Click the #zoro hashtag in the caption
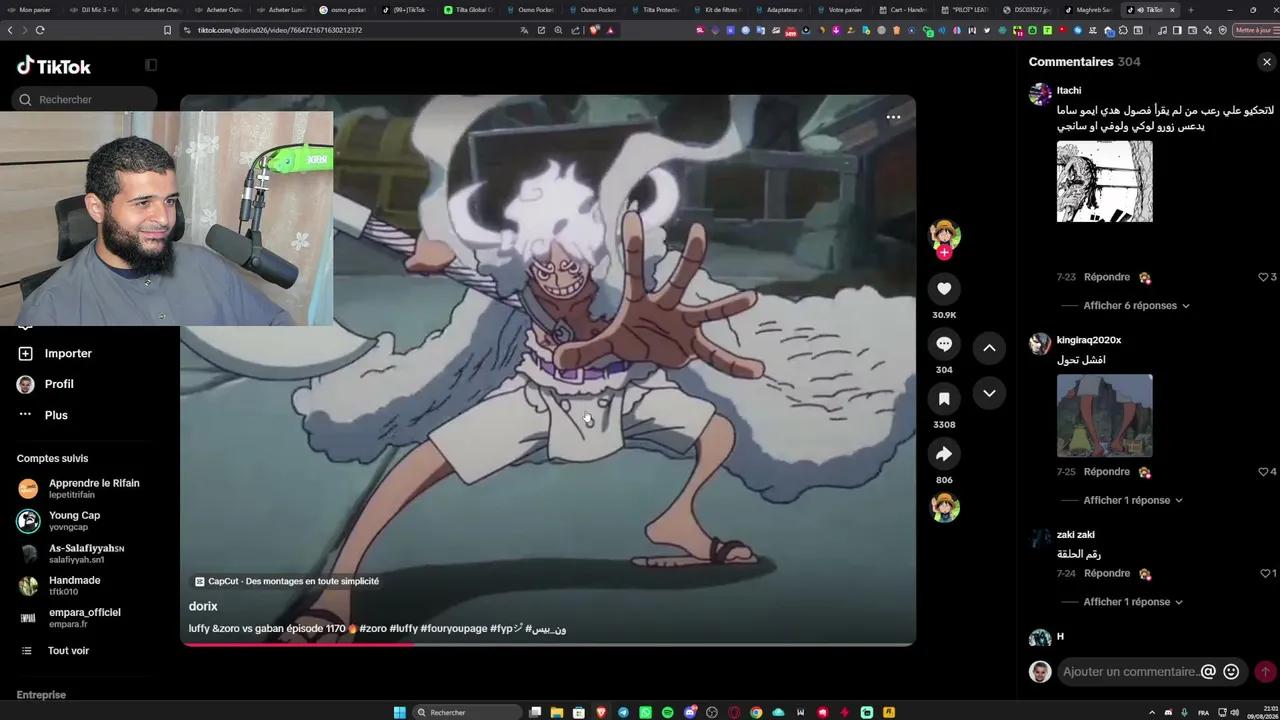1280x720 pixels. pos(373,629)
